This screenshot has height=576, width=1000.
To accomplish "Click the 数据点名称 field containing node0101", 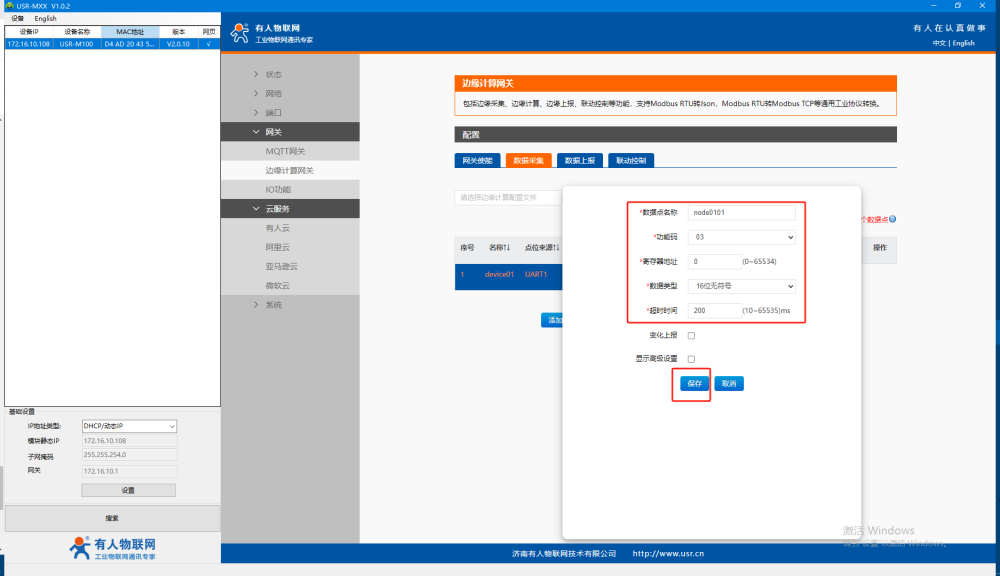I will pos(742,212).
